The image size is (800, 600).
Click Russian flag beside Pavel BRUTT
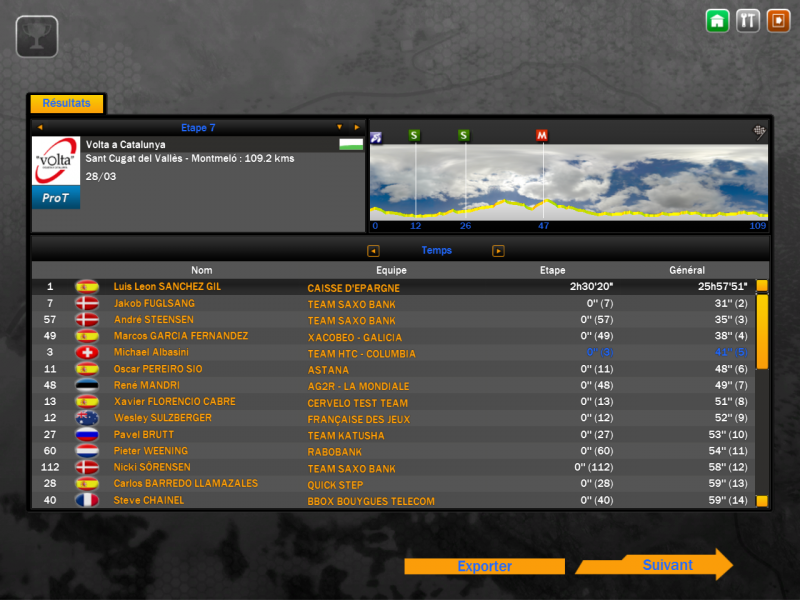(87, 435)
